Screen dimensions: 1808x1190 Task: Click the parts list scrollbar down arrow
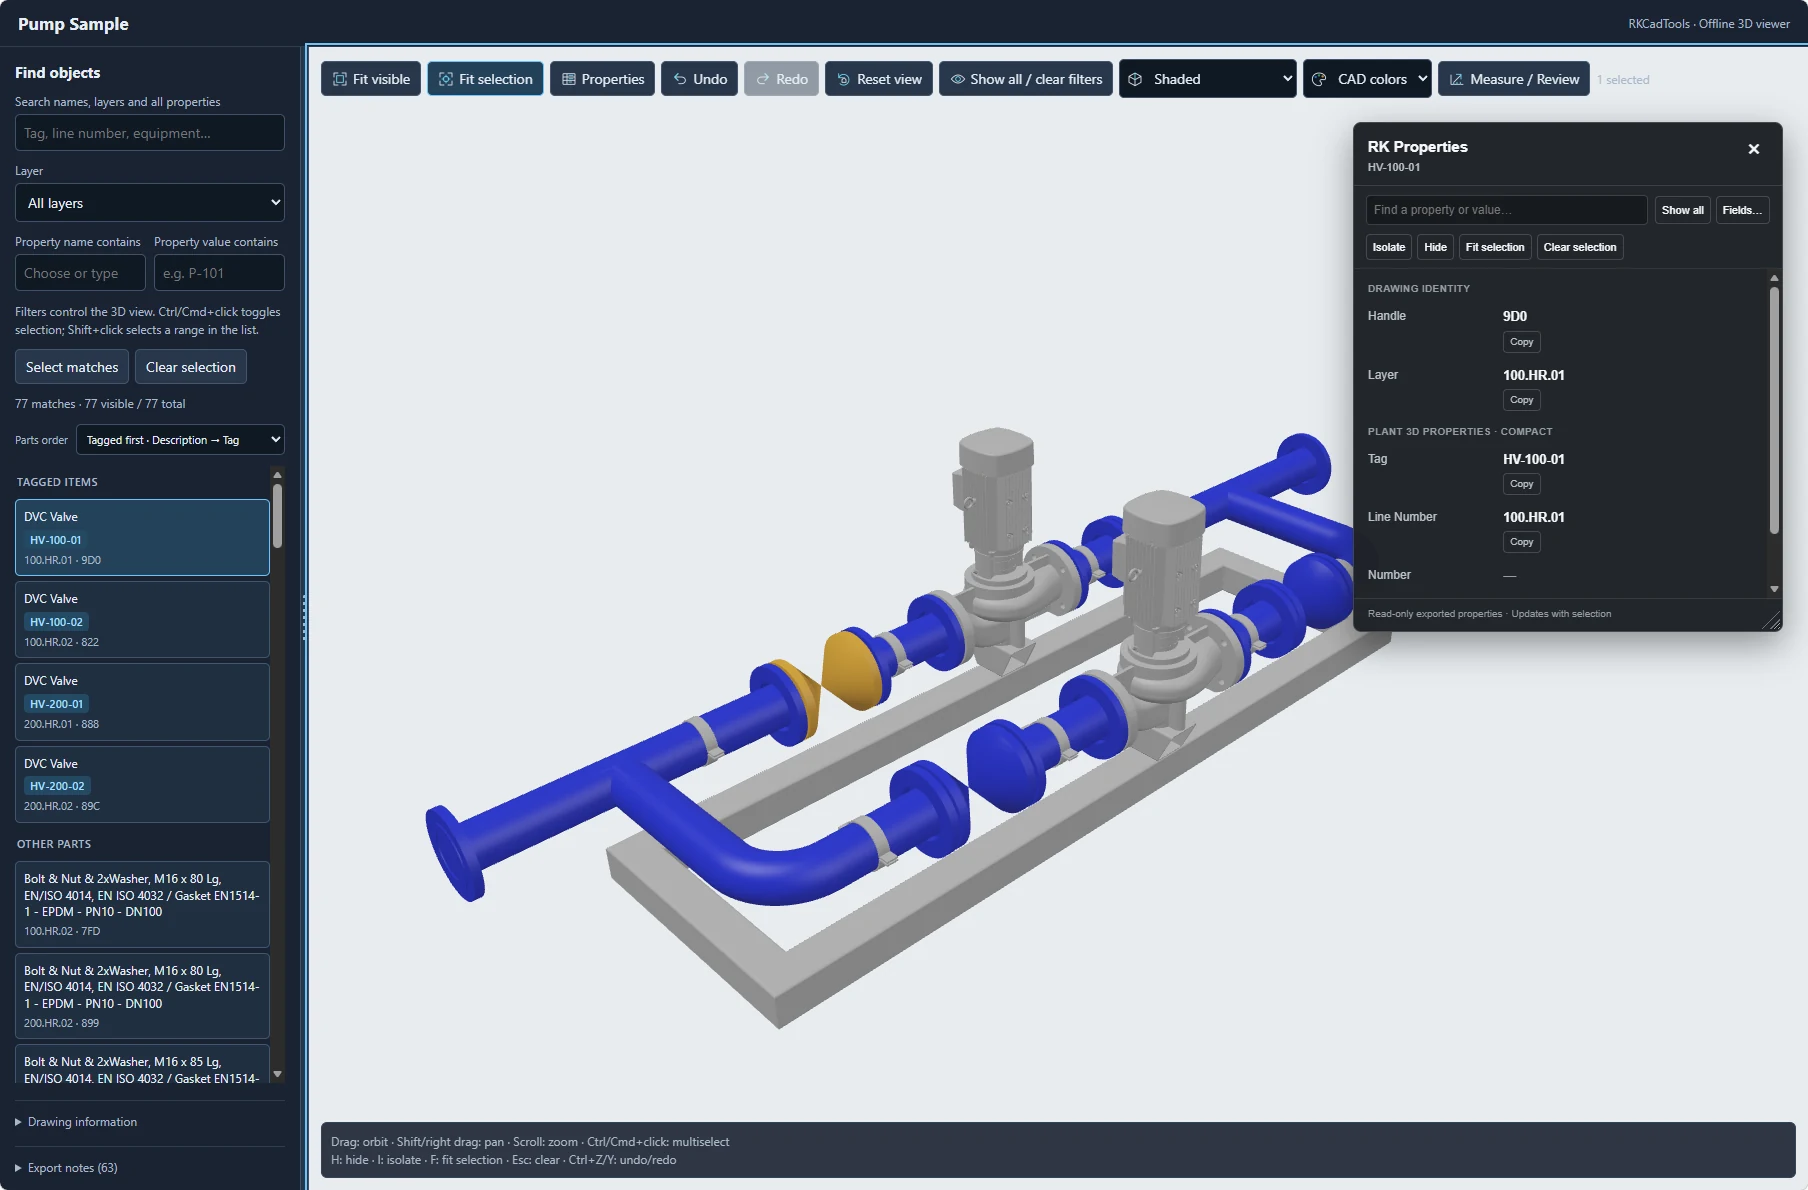tap(278, 1074)
